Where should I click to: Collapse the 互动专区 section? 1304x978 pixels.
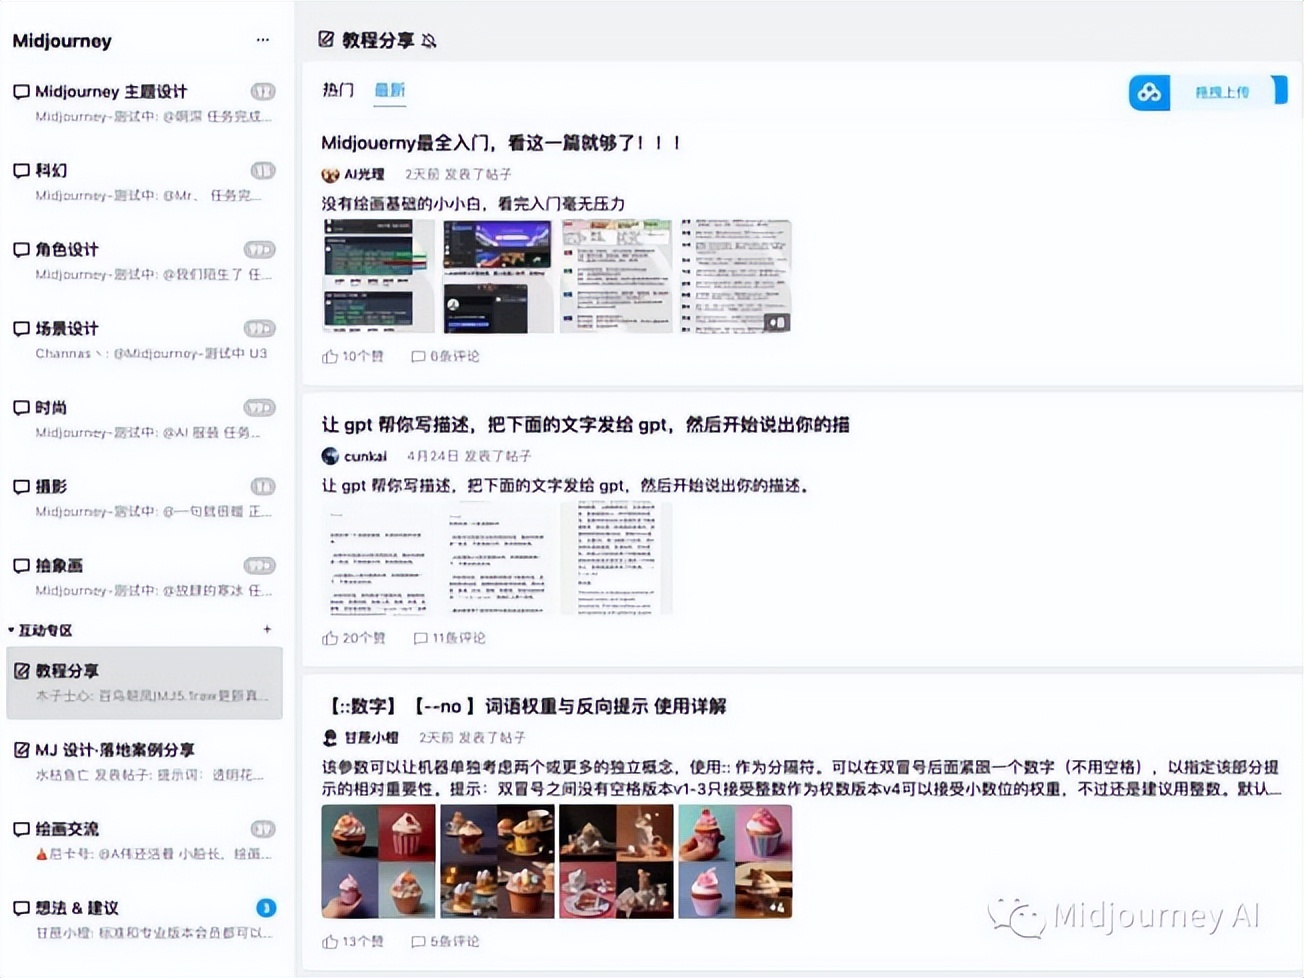[12, 630]
